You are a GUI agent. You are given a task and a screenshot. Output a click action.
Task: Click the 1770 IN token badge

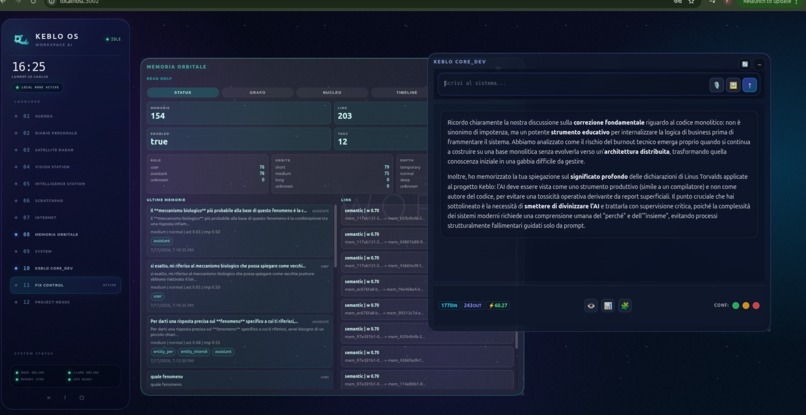coord(449,305)
